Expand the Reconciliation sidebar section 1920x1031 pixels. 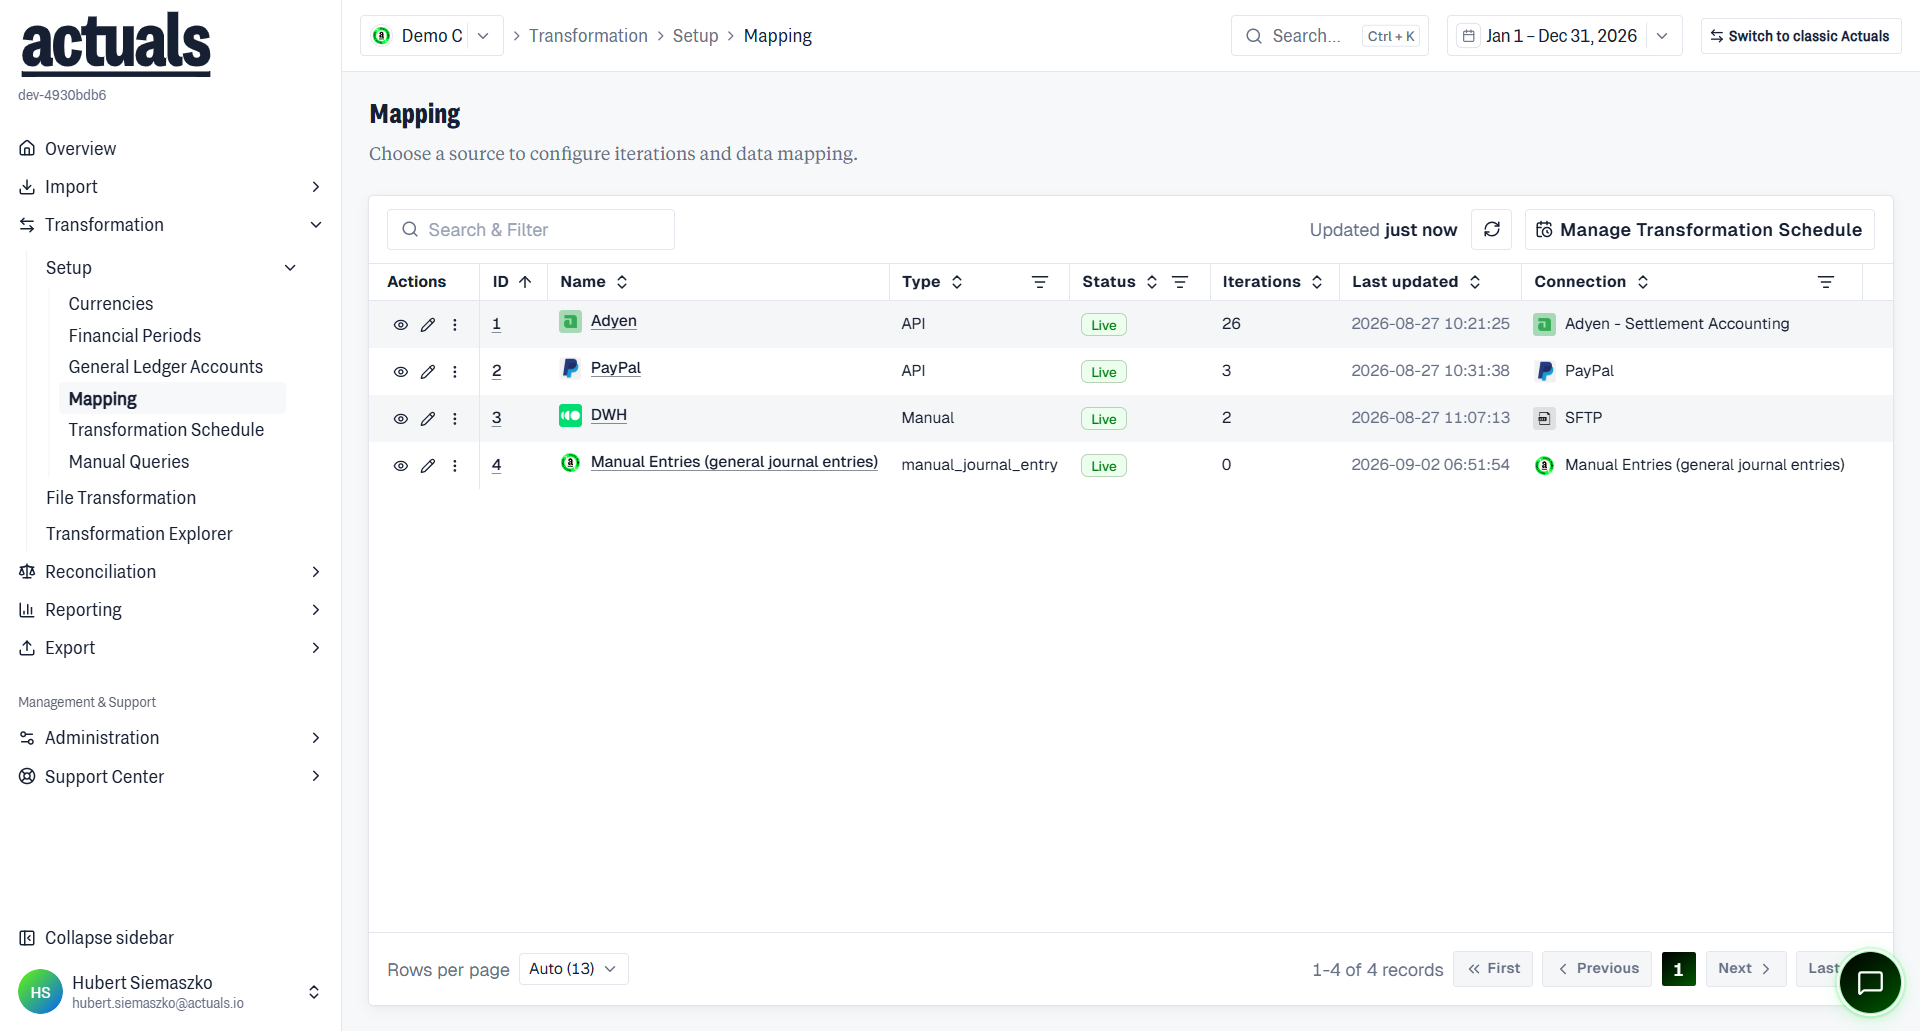[x=170, y=572]
